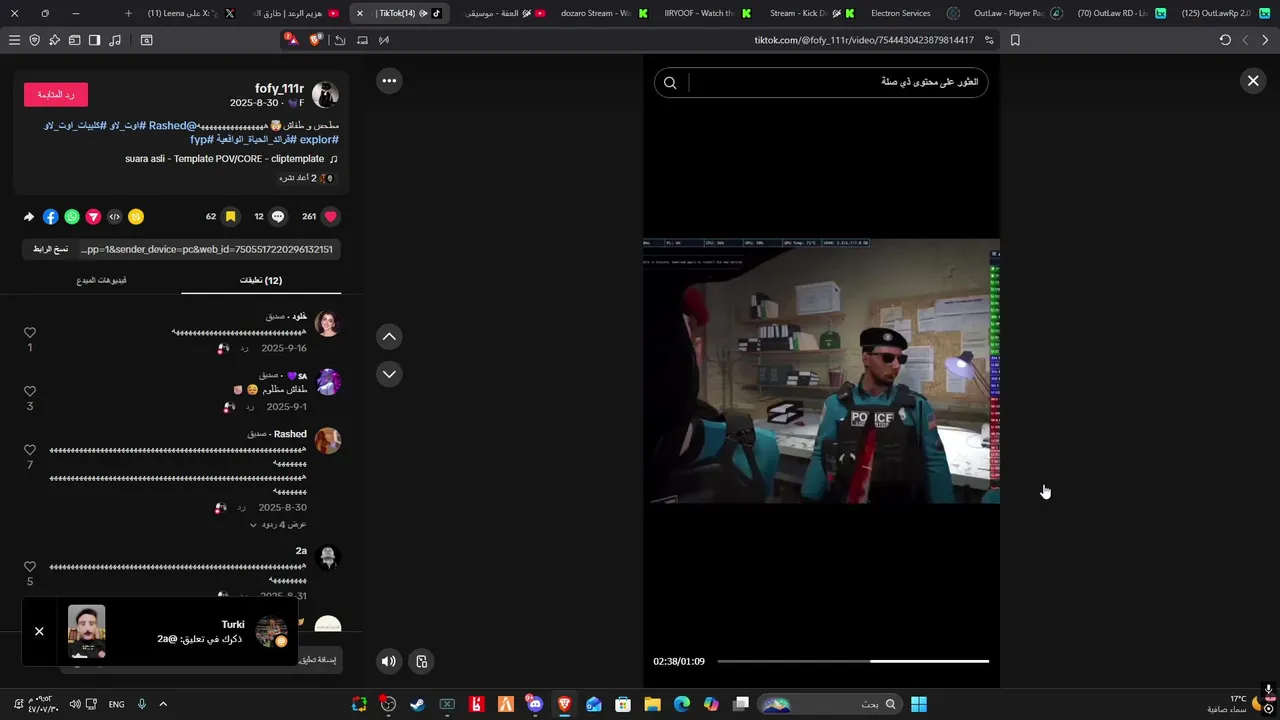
Task: Go to the next video with the down arrow
Action: pos(389,374)
